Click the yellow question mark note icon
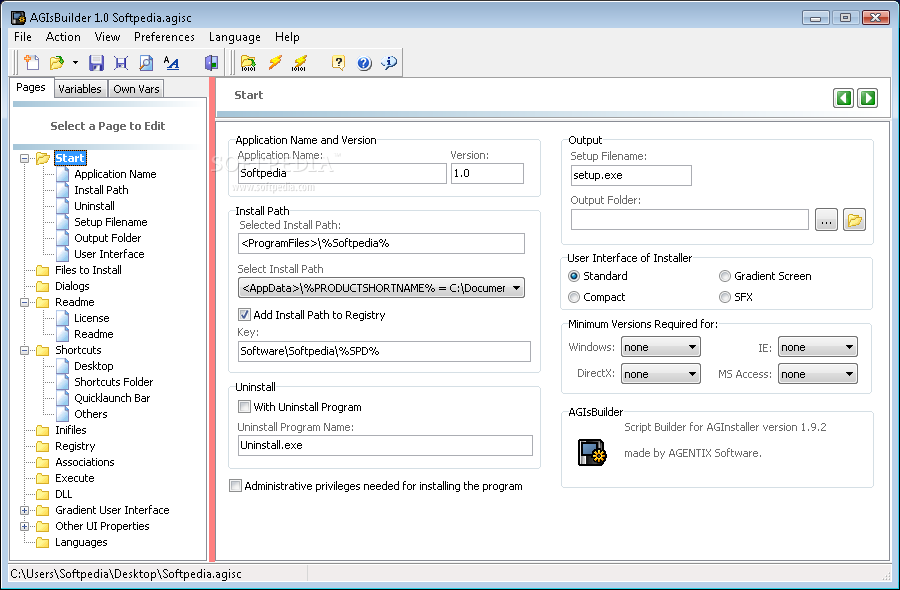900x590 pixels. tap(339, 63)
